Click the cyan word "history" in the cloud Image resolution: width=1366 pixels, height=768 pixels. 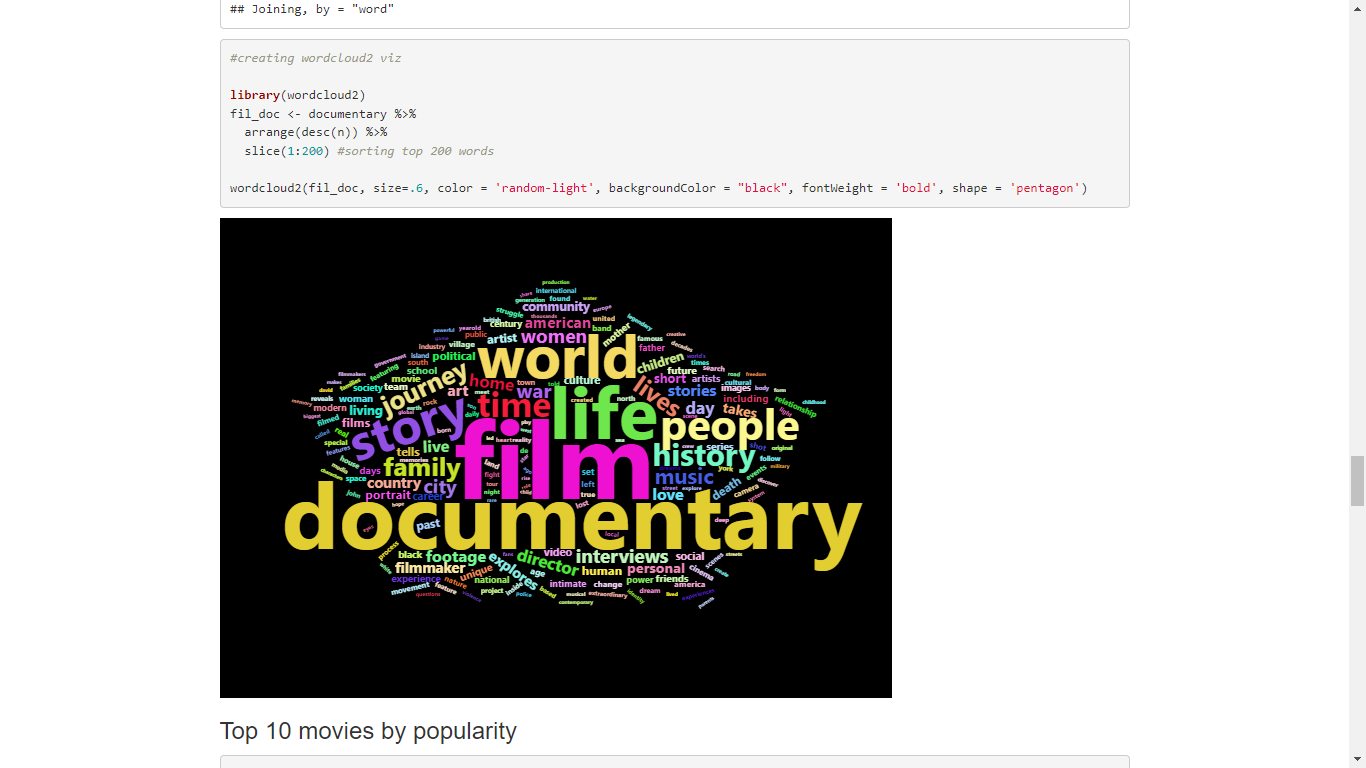(x=703, y=456)
